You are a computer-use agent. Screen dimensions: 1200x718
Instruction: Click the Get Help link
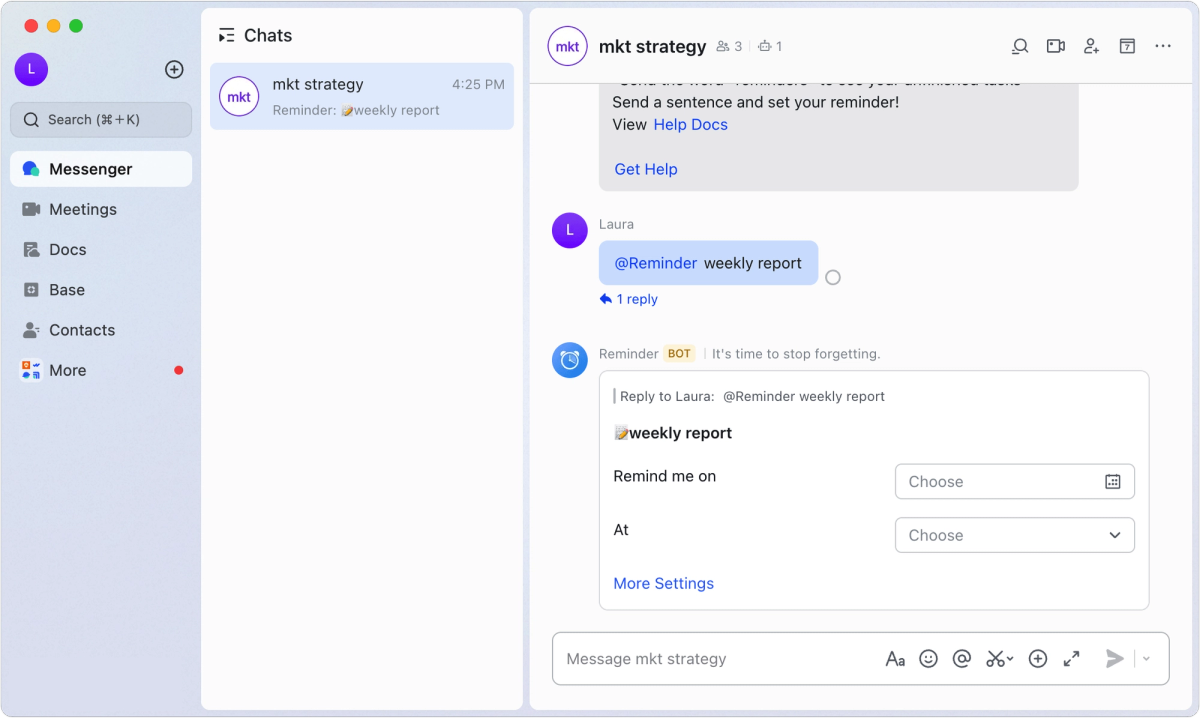[646, 169]
